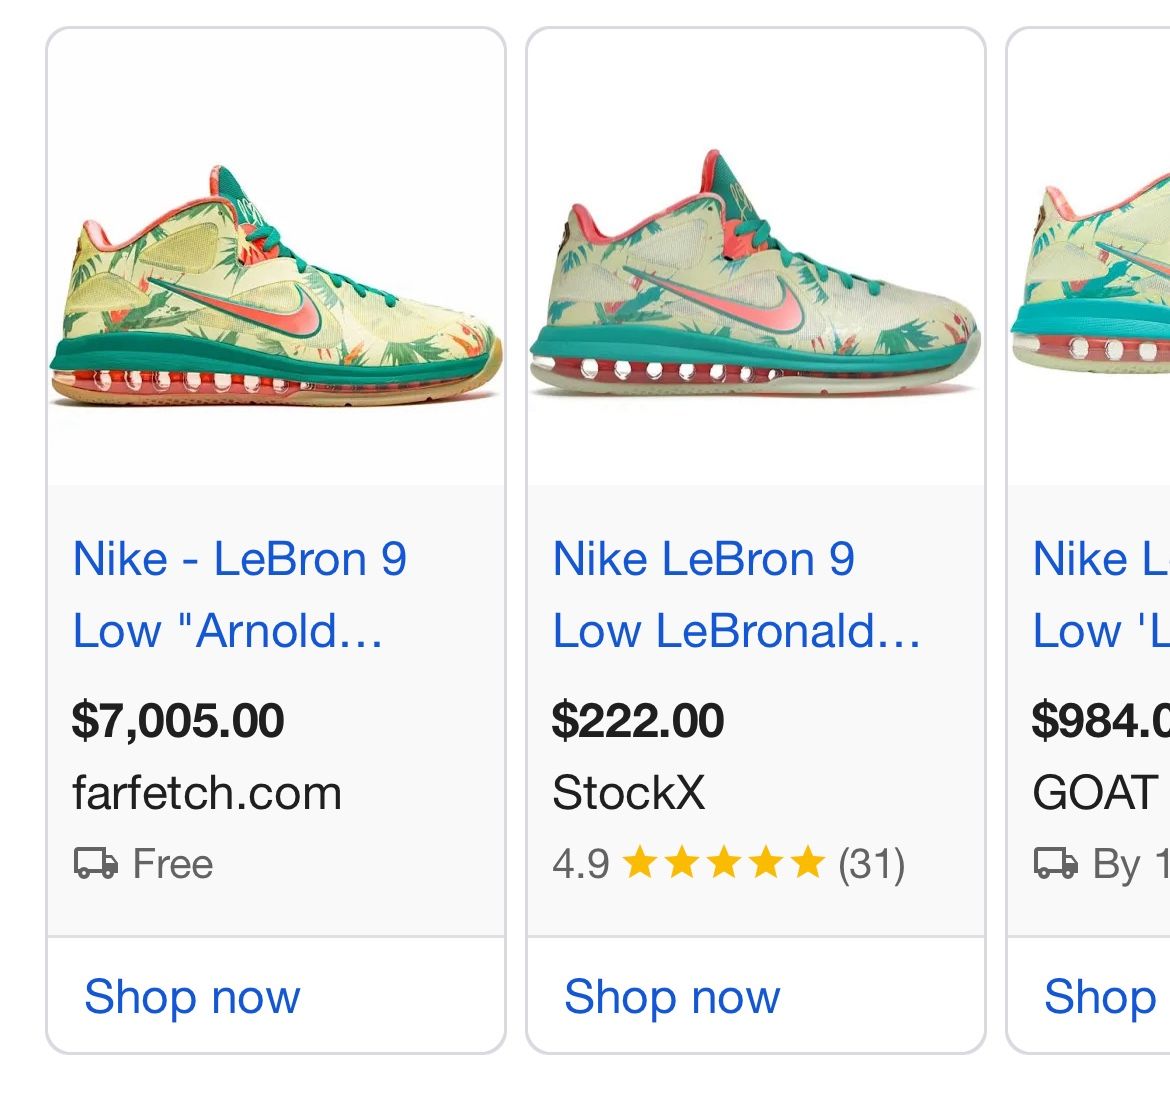This screenshot has height=1093, width=1170.
Task: Click the $984 price on the GOAT card
Action: pyautogui.click(x=1100, y=721)
